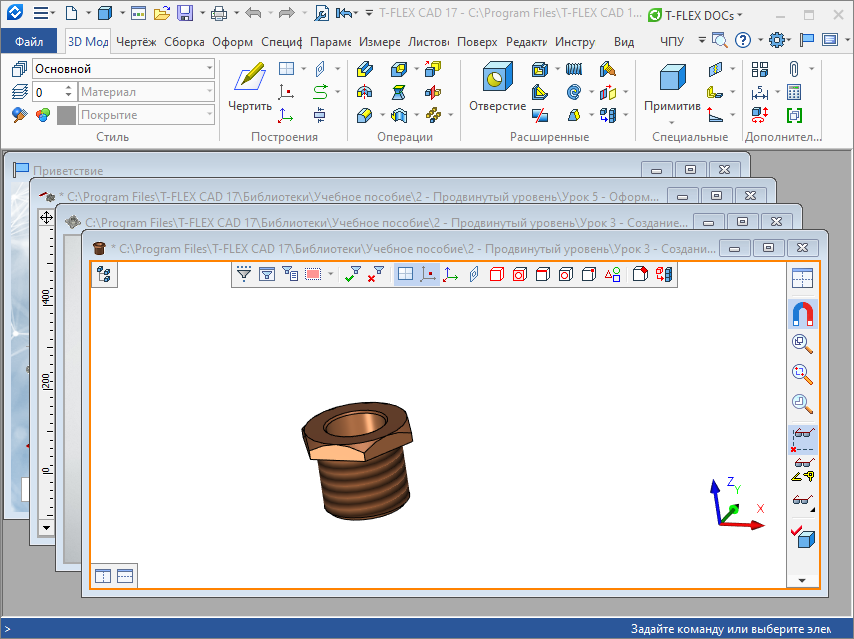This screenshot has height=639, width=854.
Task: Click the save (floppy disk) icon
Action: (x=185, y=14)
